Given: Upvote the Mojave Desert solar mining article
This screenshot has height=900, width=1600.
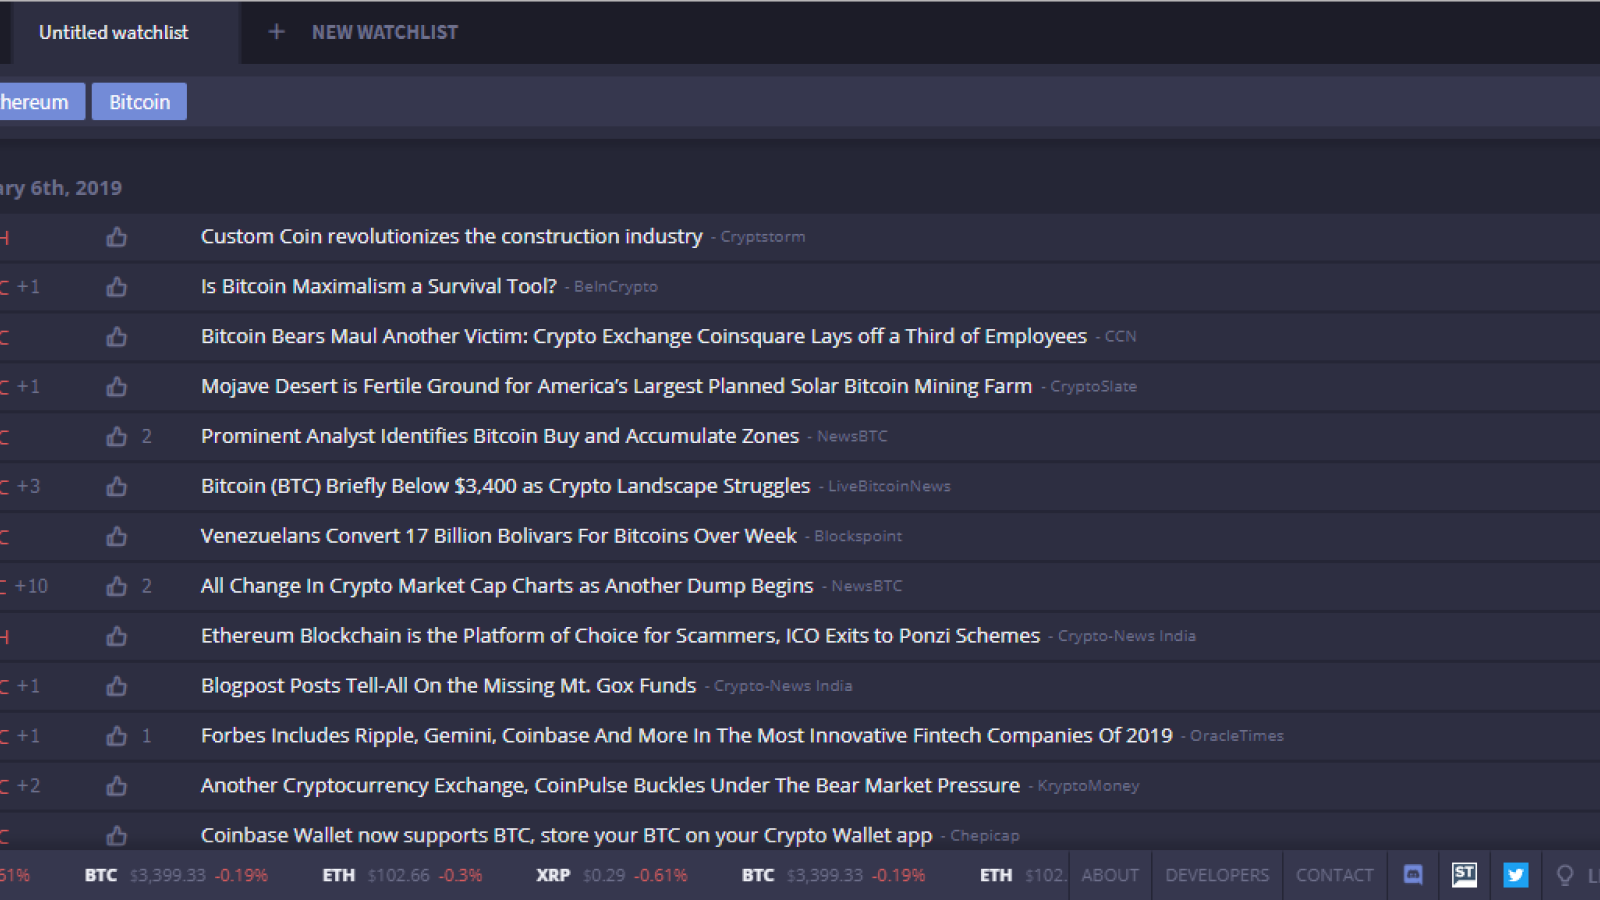Looking at the screenshot, I should point(117,387).
